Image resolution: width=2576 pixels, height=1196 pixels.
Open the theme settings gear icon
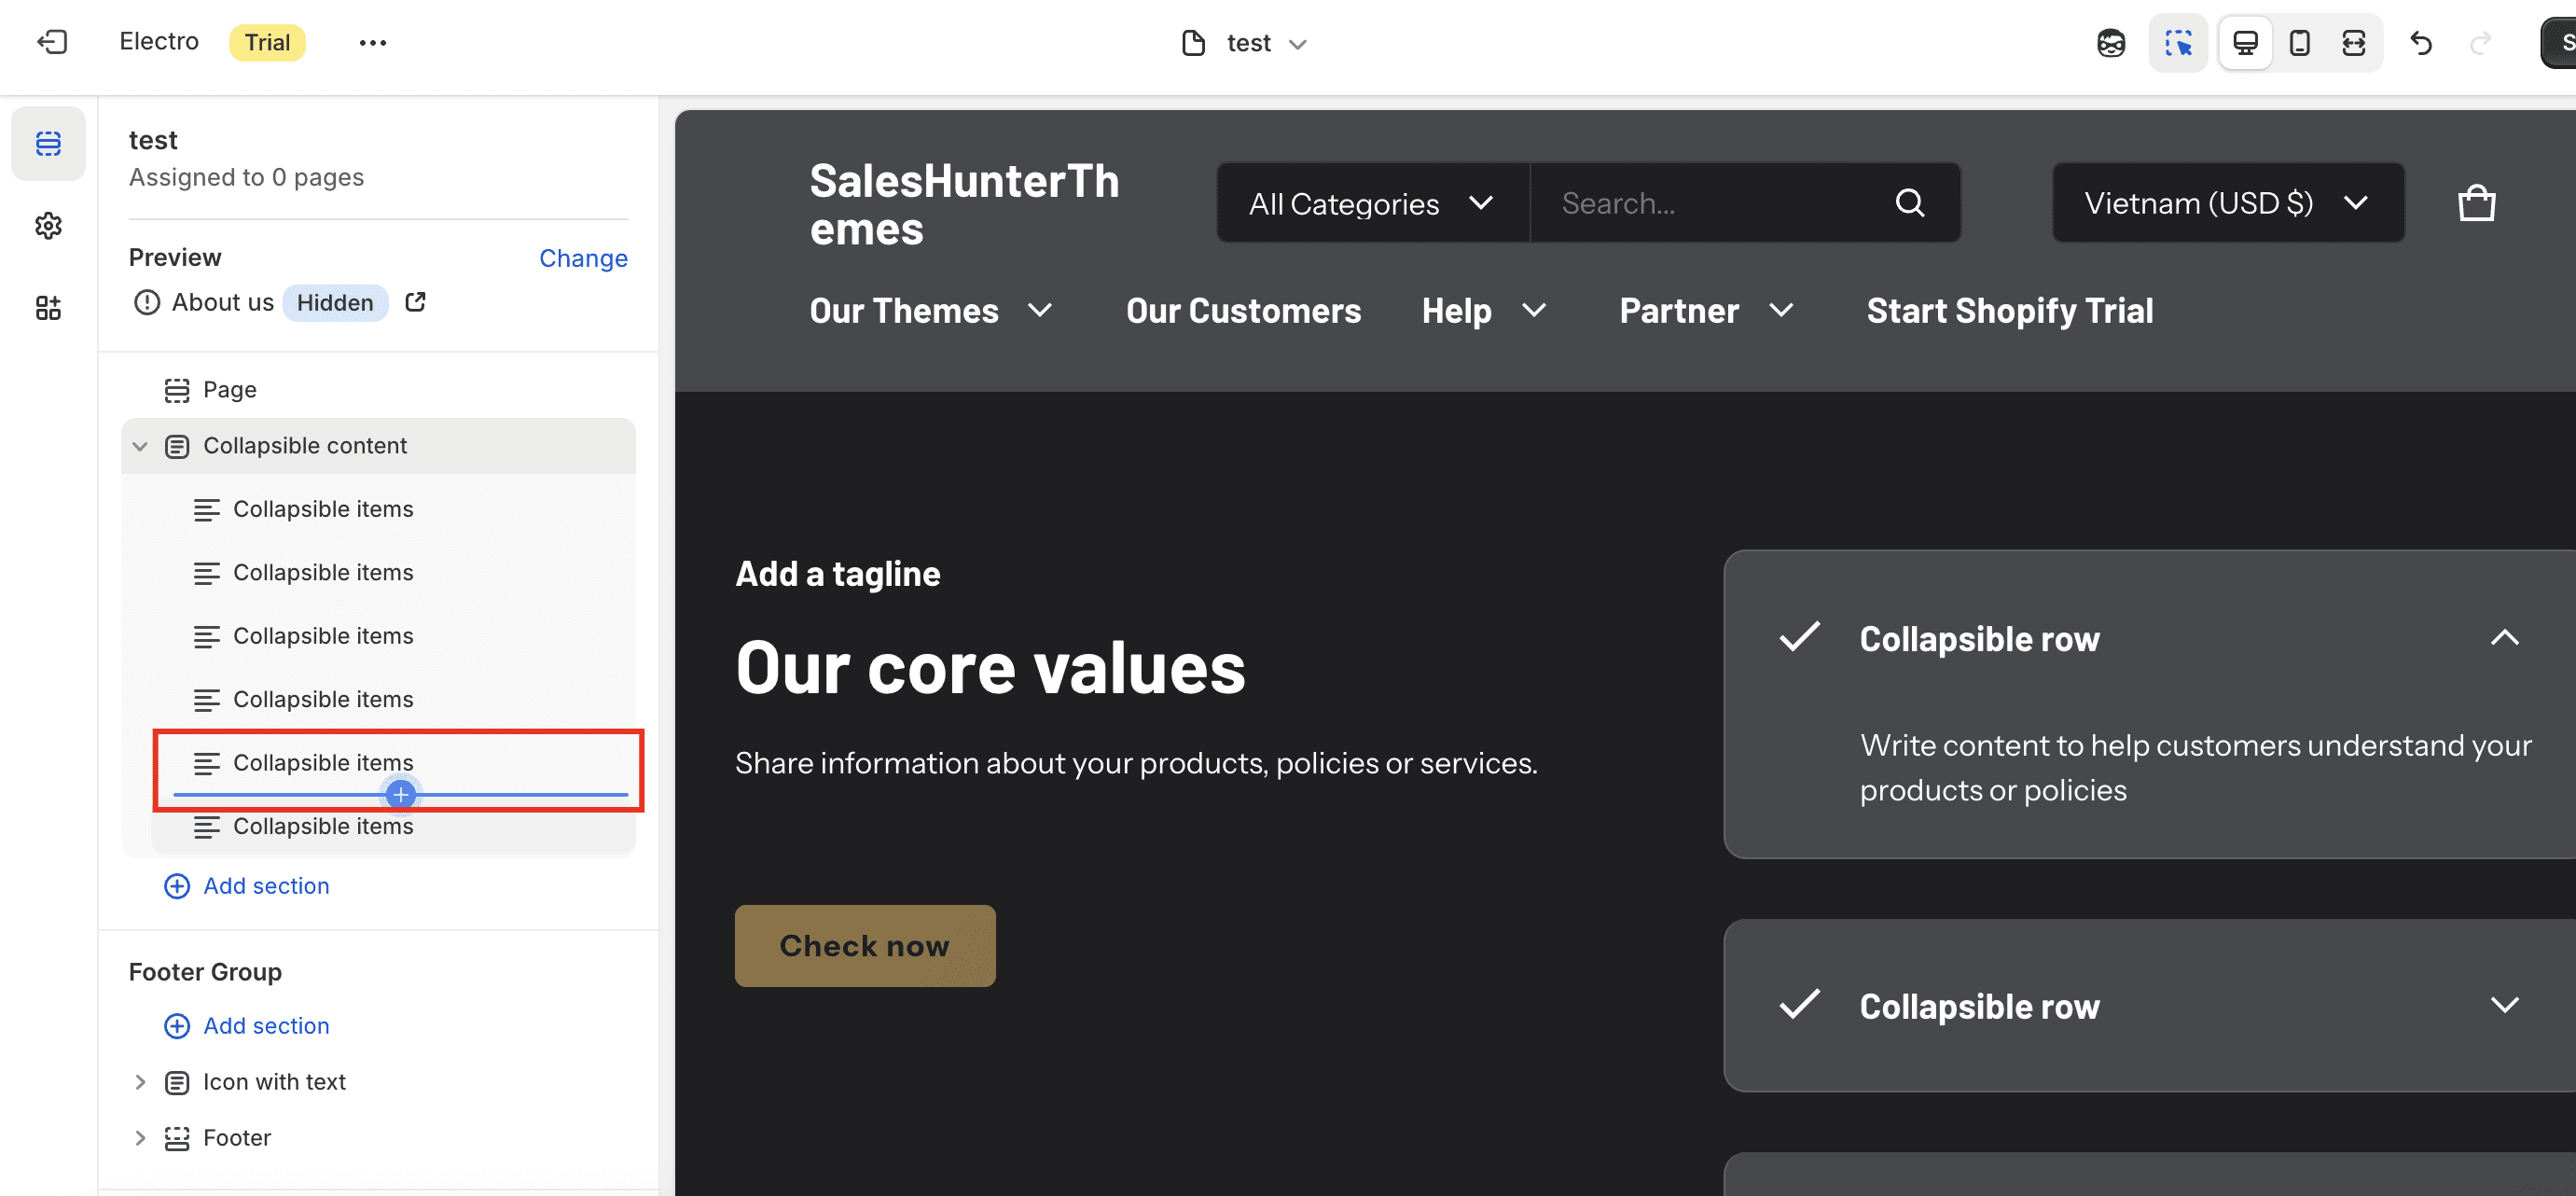click(x=48, y=226)
